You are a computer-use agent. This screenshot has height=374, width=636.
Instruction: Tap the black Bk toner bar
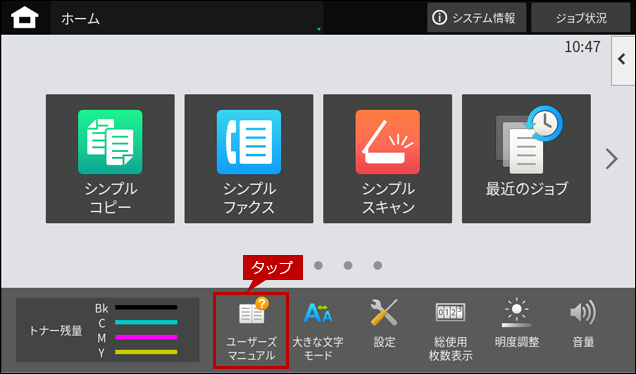(x=146, y=308)
